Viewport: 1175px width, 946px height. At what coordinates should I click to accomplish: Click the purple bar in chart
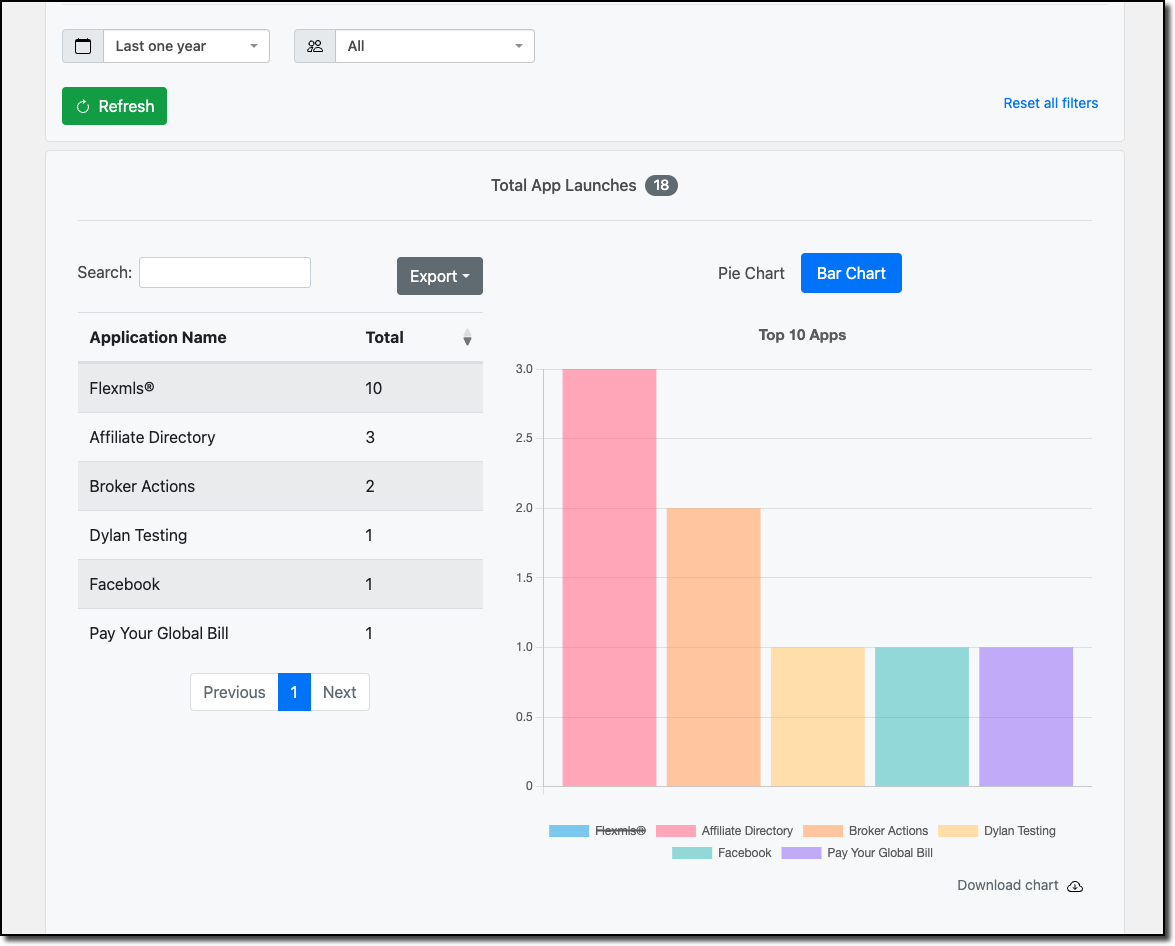pyautogui.click(x=1026, y=717)
